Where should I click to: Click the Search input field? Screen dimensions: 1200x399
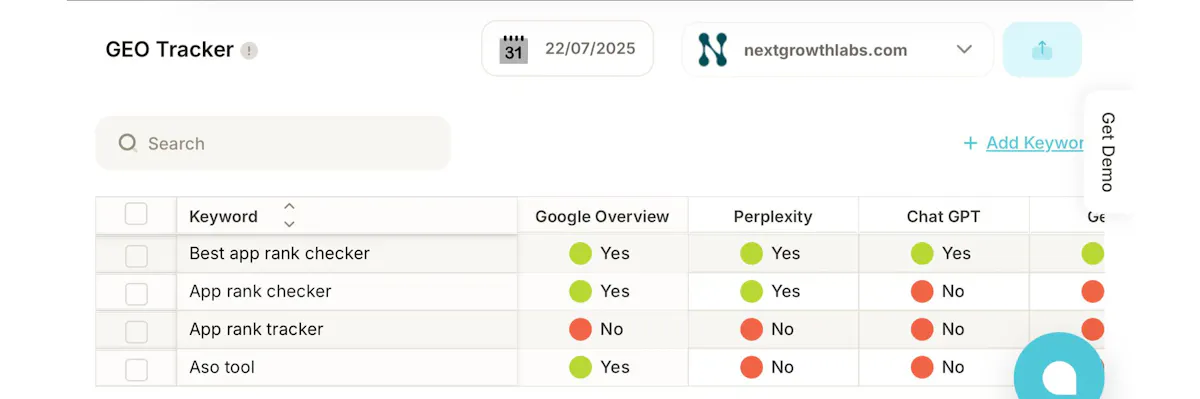[273, 143]
